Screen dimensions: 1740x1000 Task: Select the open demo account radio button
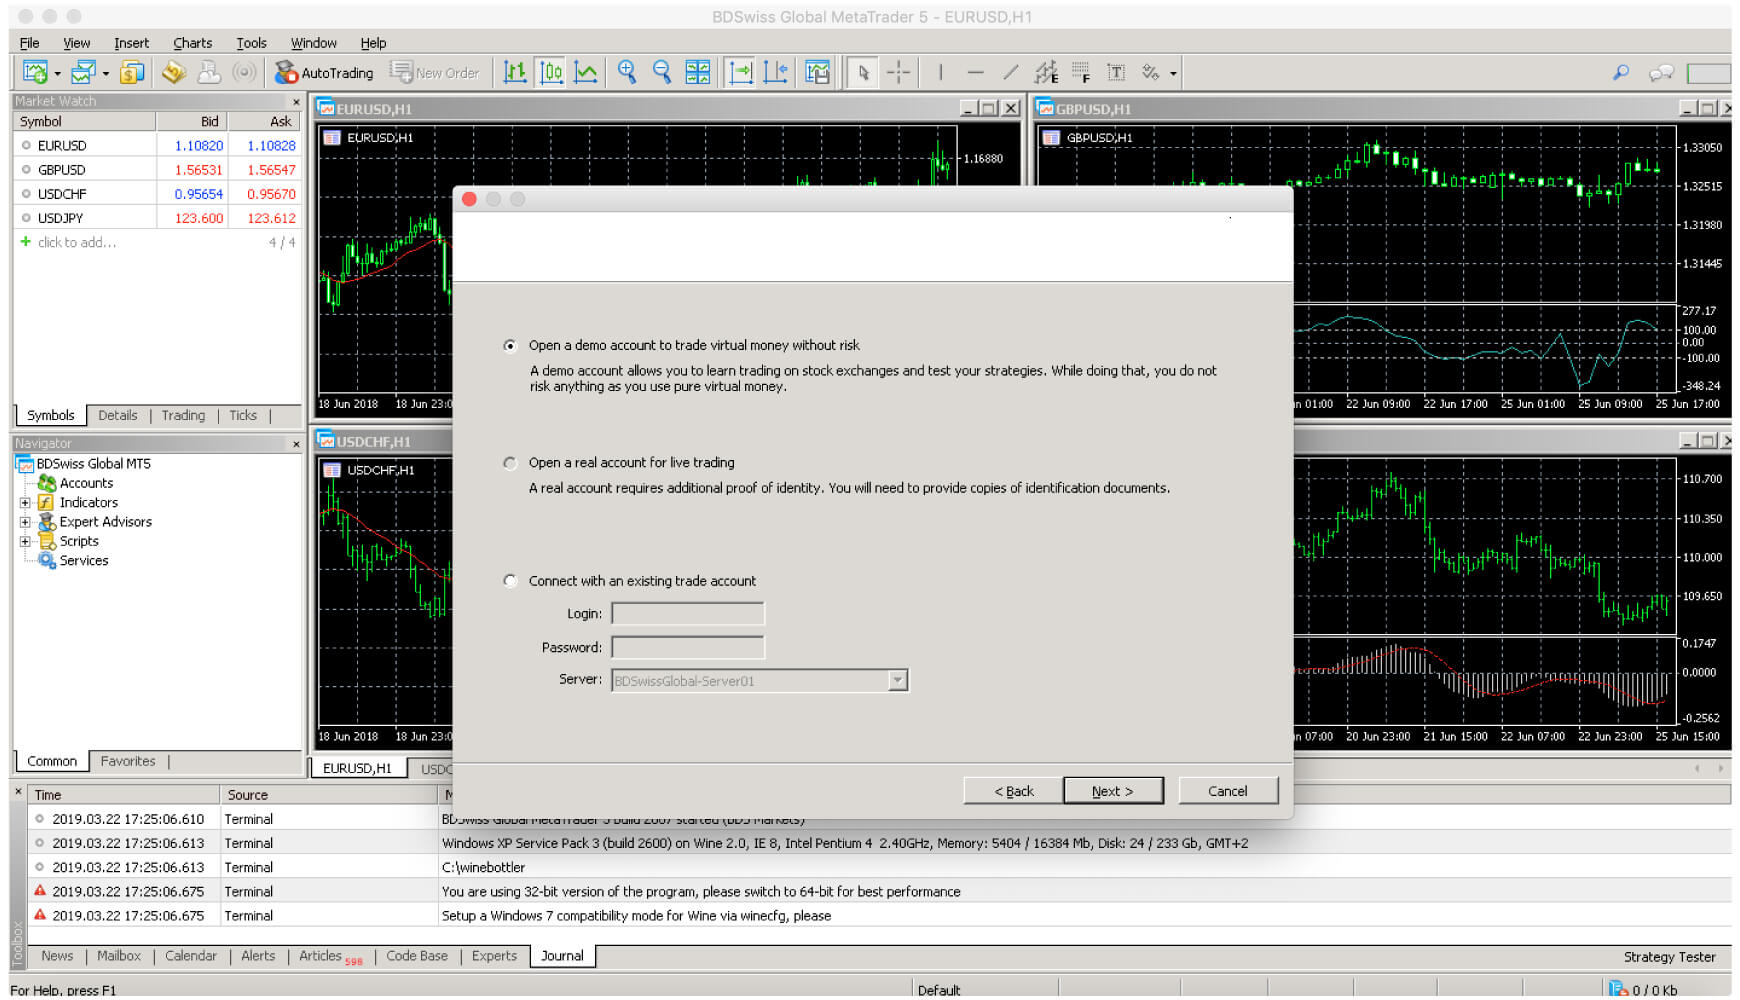click(x=510, y=346)
